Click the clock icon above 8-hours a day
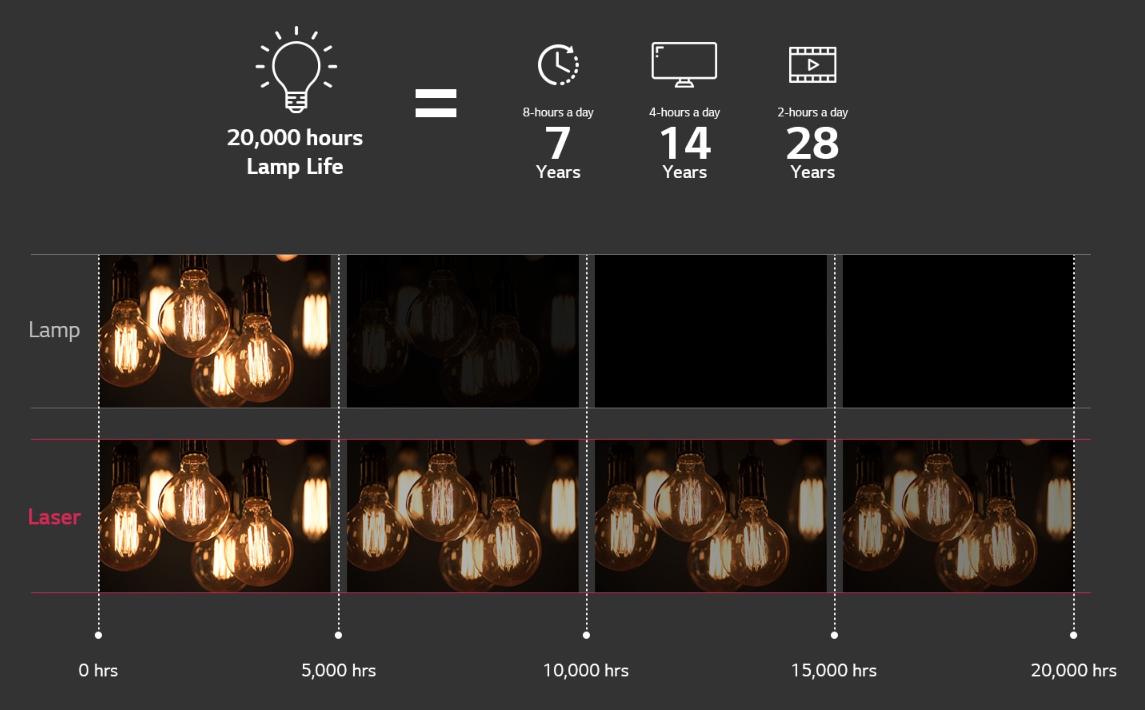This screenshot has height=710, width=1145. 557,65
